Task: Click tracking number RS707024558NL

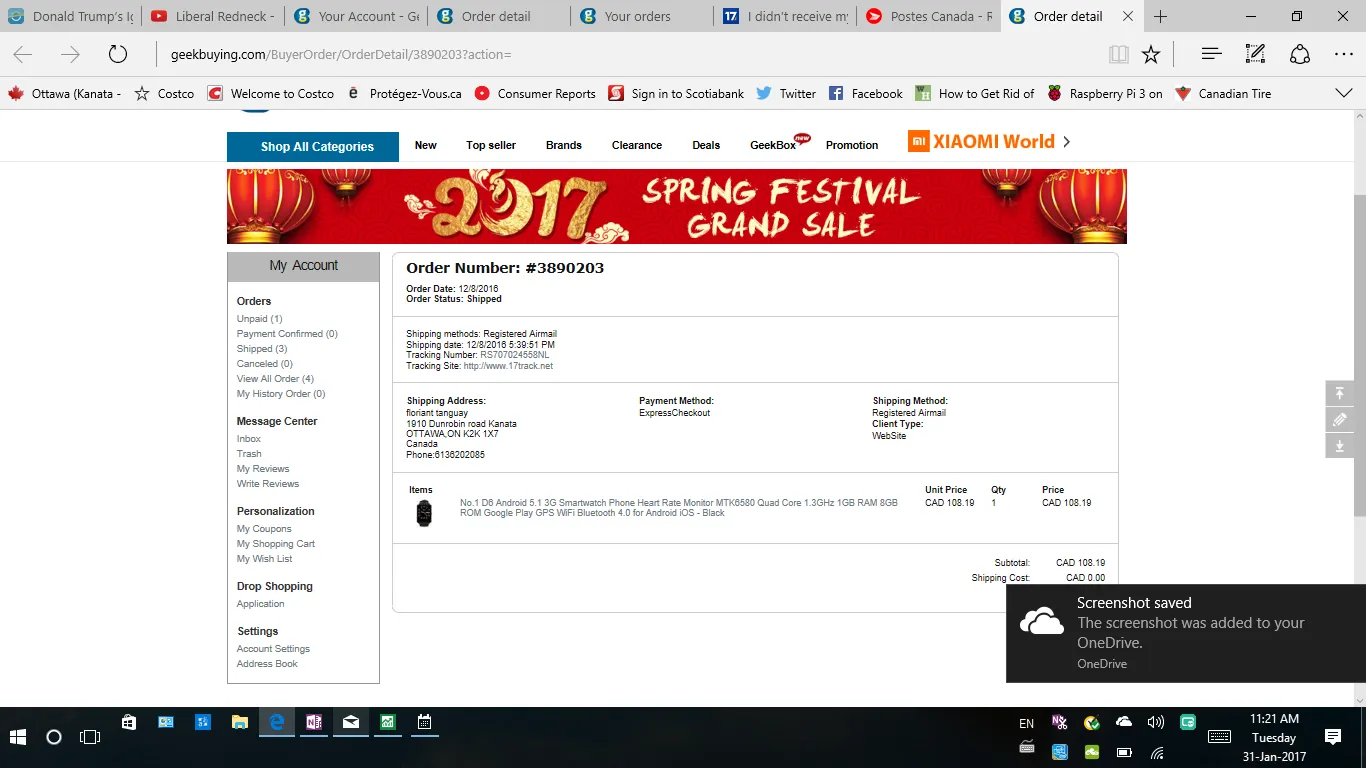Action: tap(514, 355)
